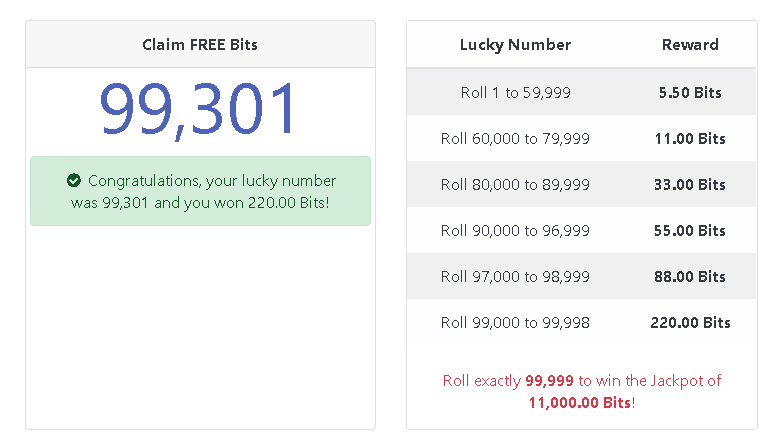Click the congratulations message alert box
The image size is (763, 448).
click(200, 191)
